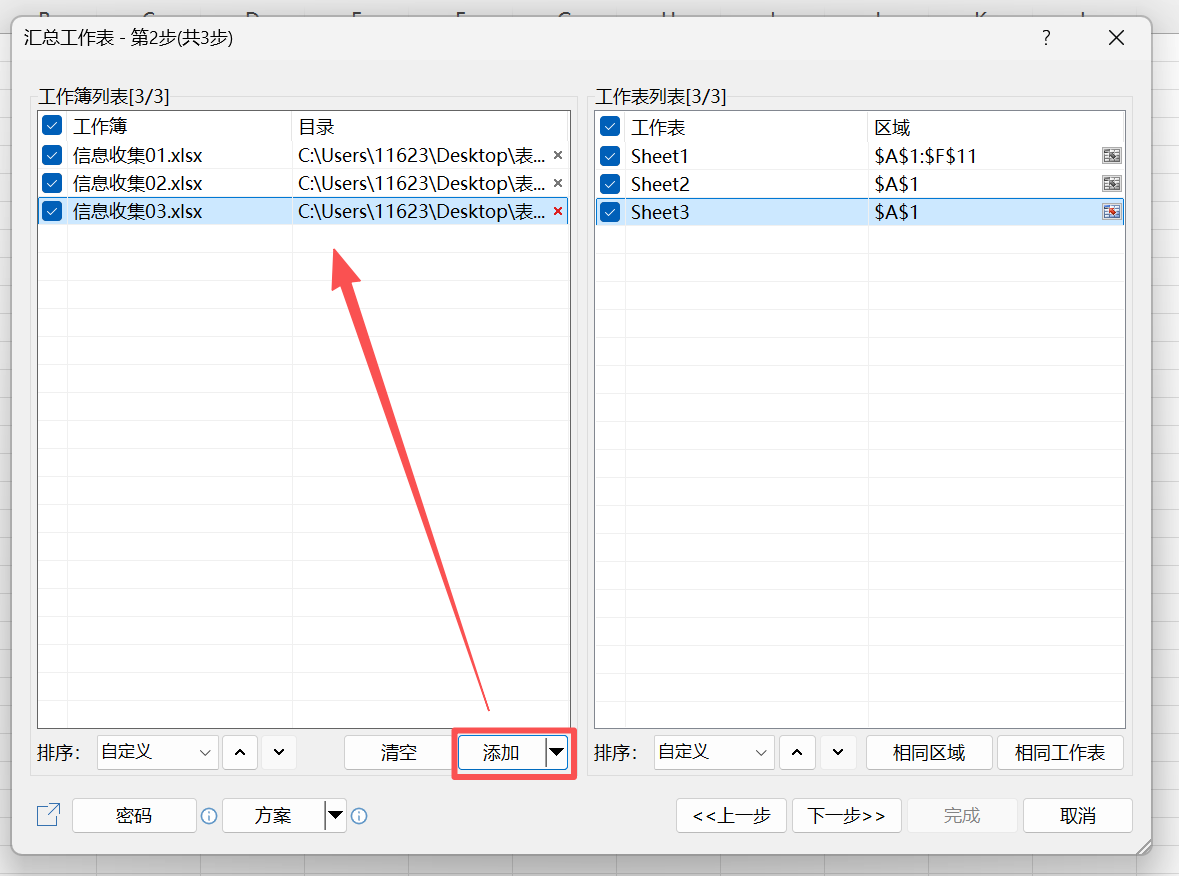
Task: Uncheck the 信息收集02.xlsx checkbox
Action: tap(51, 183)
